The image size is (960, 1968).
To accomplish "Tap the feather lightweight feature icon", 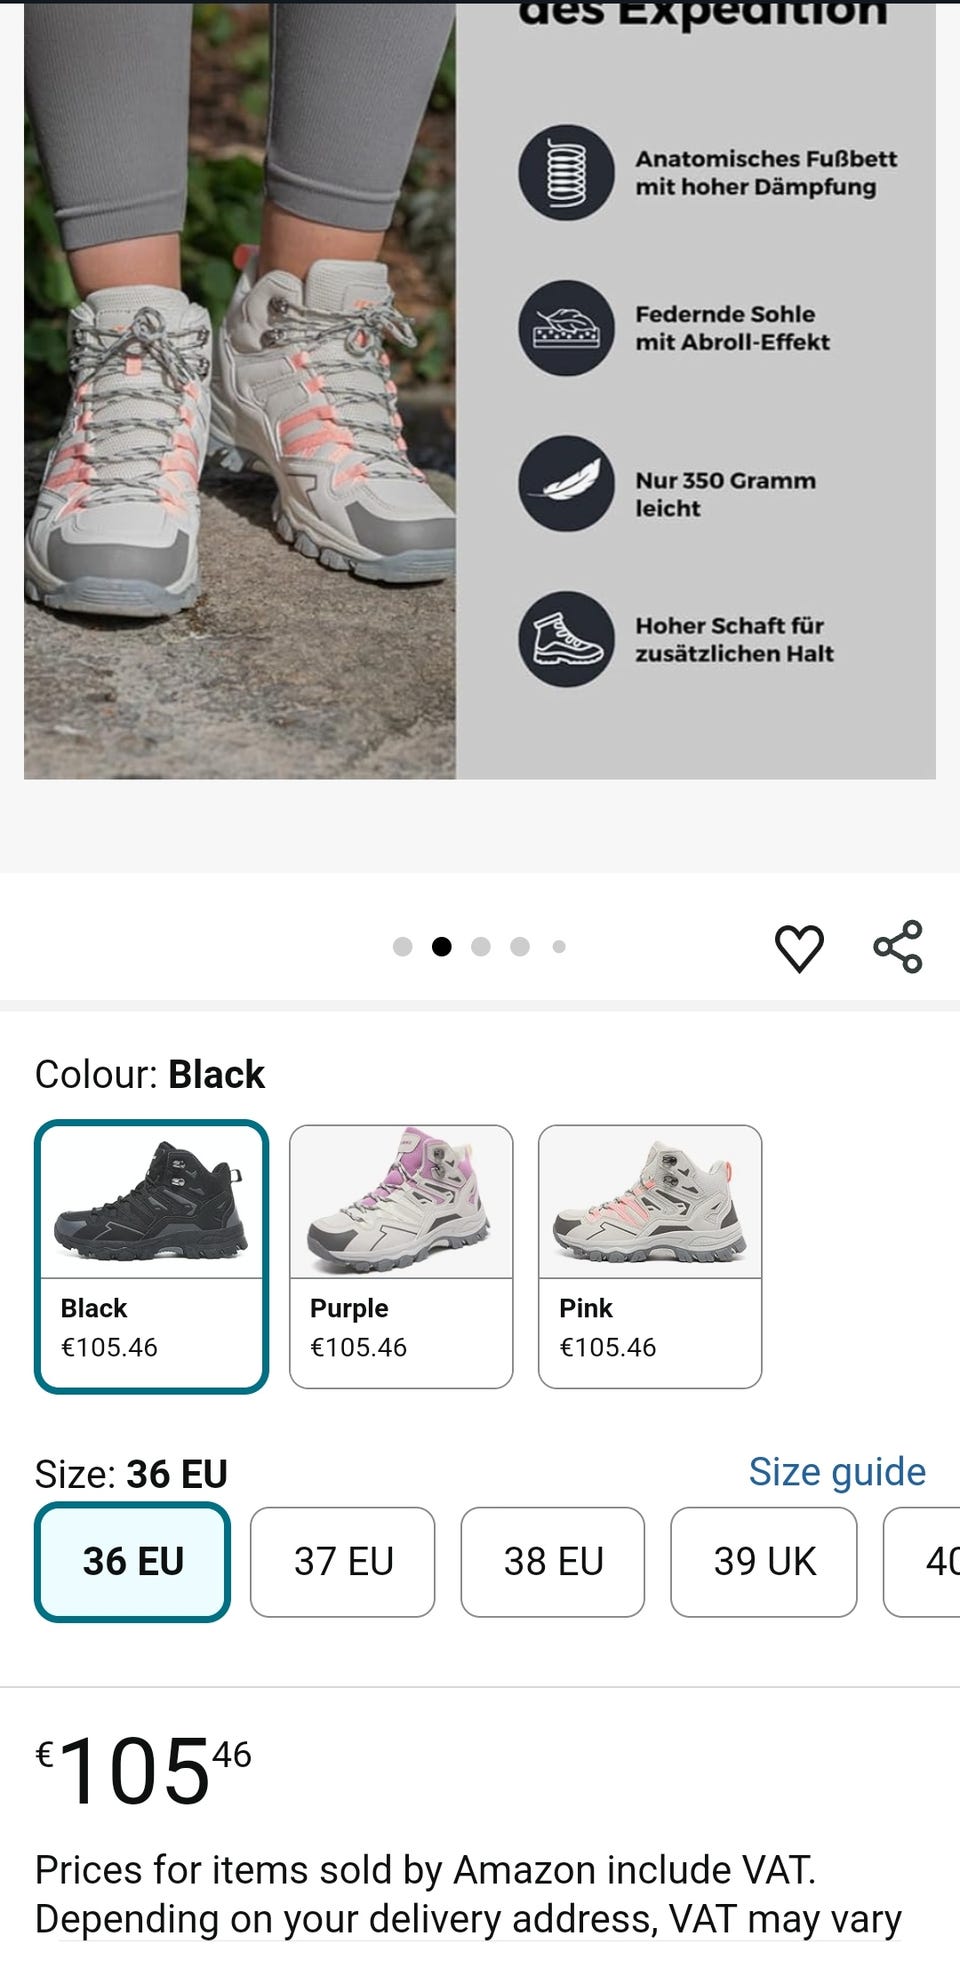I will tap(566, 483).
